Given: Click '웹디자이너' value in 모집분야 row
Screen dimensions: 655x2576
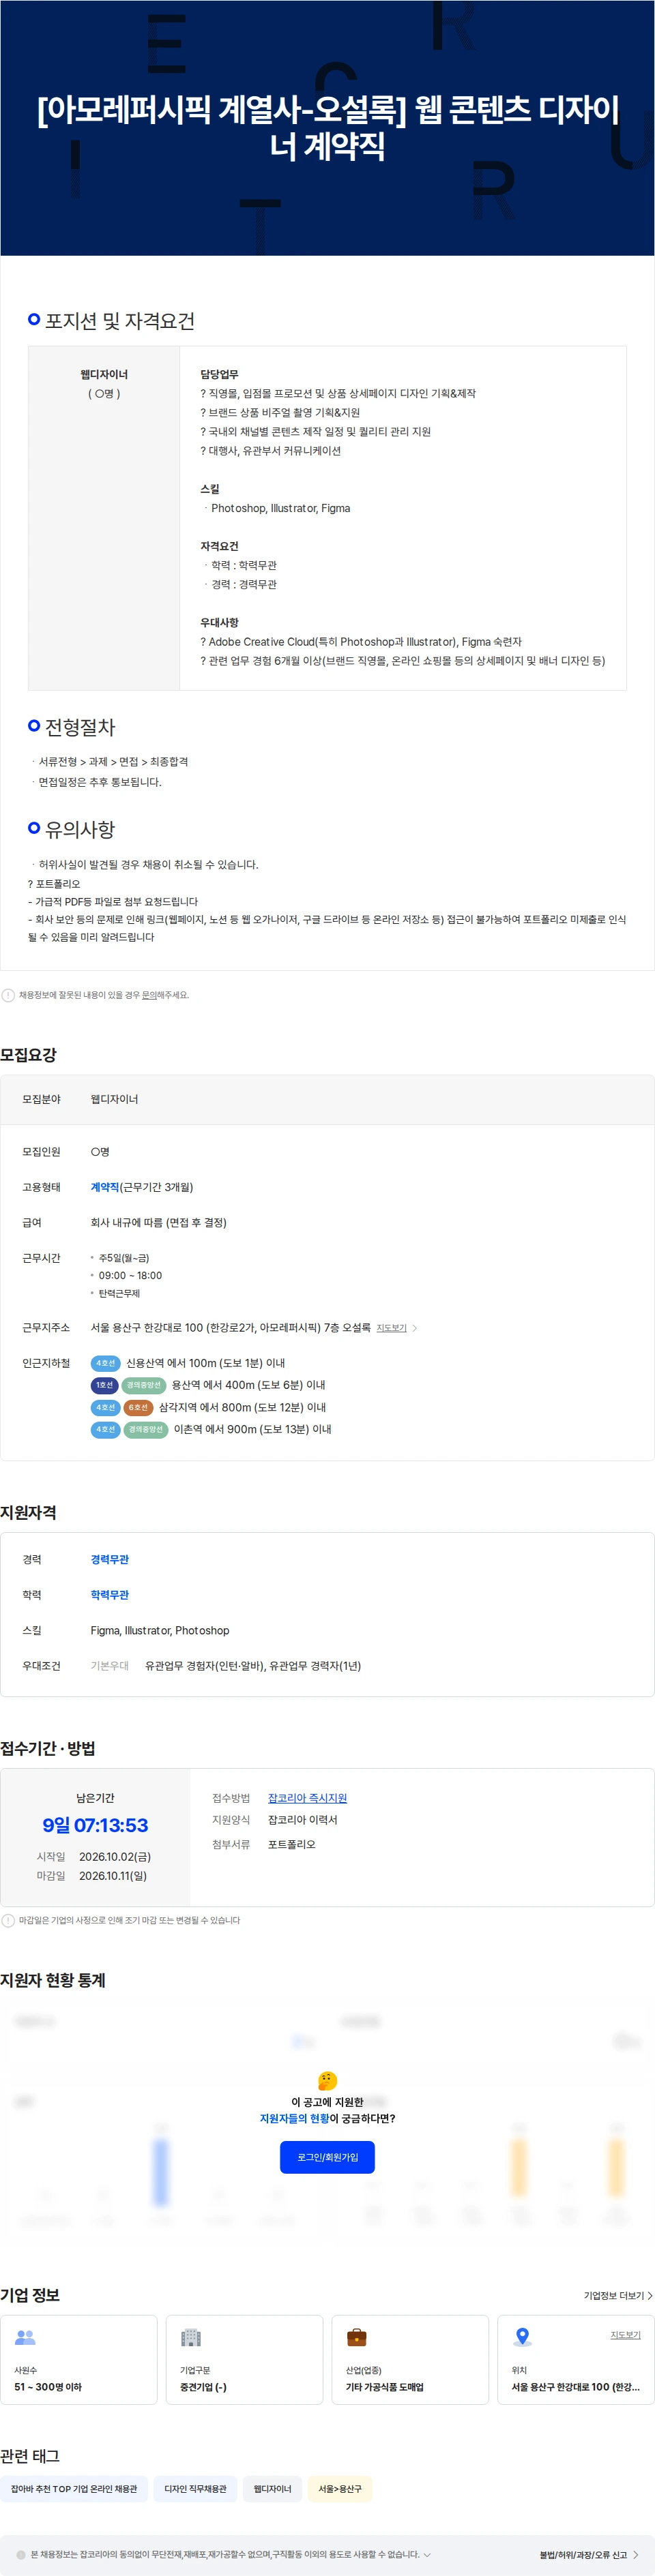Looking at the screenshot, I should point(114,1099).
